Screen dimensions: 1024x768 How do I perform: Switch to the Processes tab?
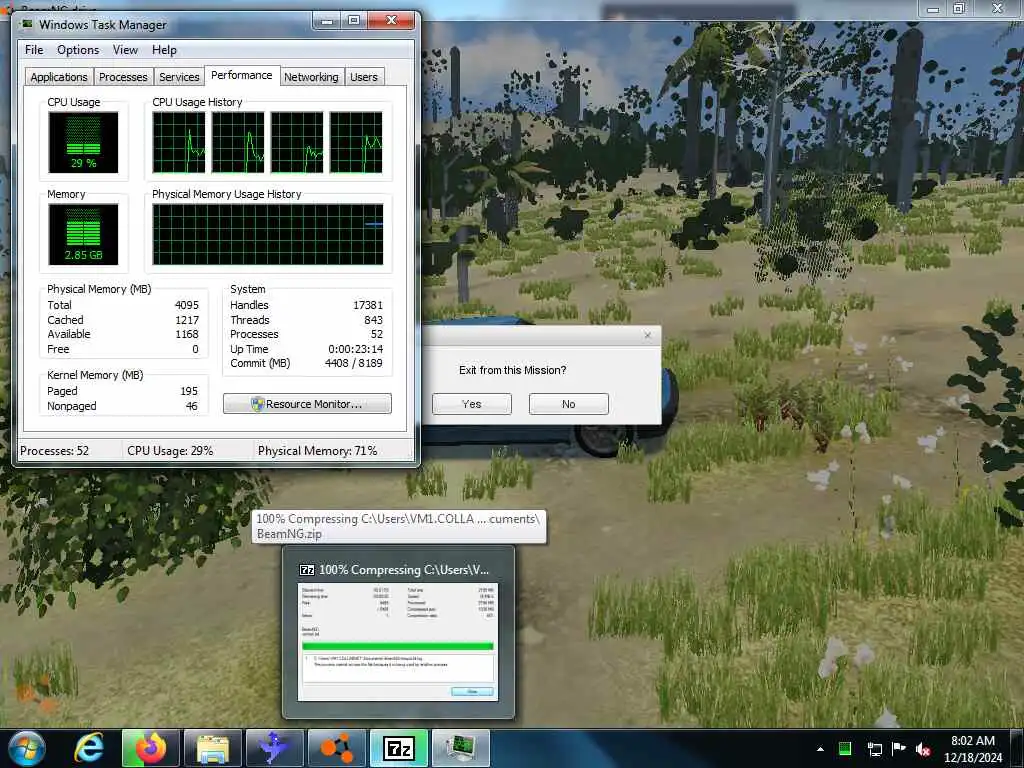click(123, 77)
